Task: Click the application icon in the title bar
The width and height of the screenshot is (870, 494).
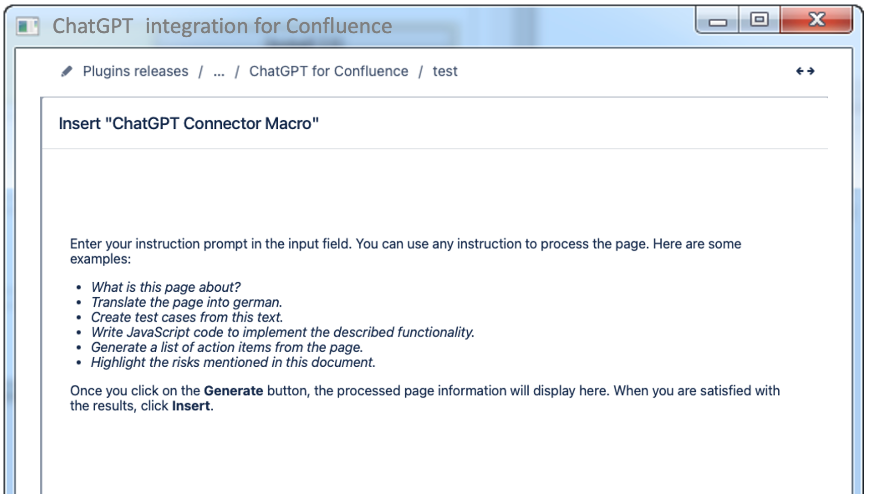Action: (x=28, y=27)
